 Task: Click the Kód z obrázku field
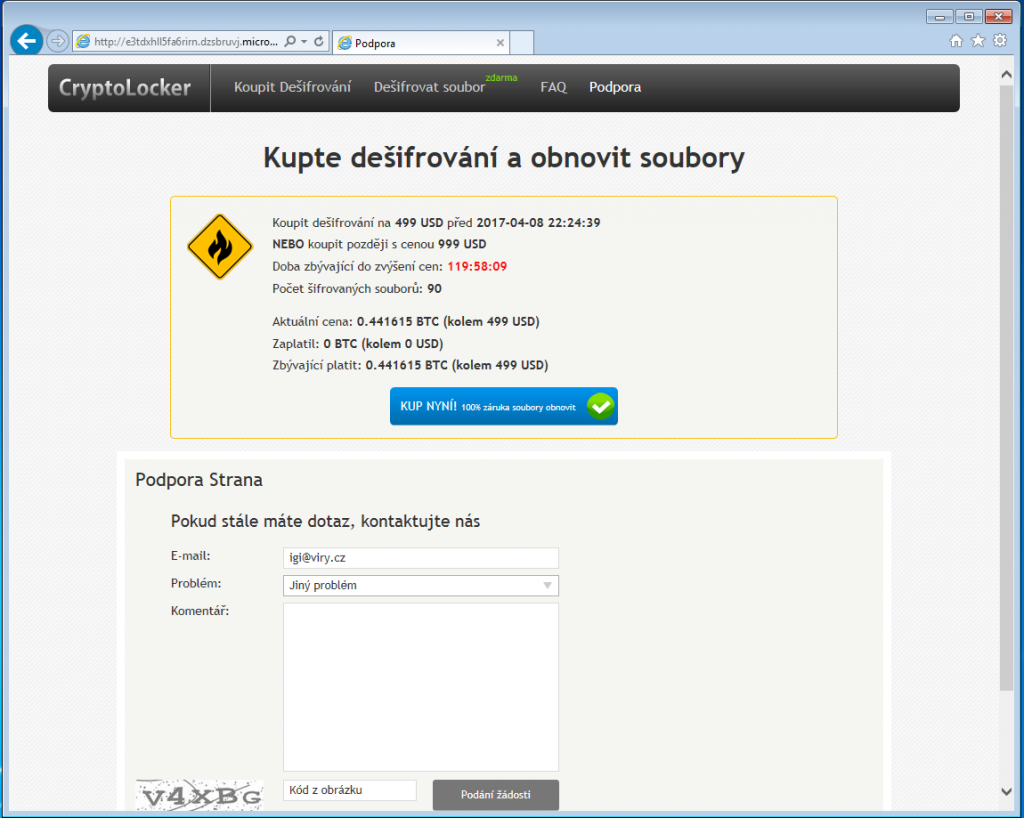pyautogui.click(x=349, y=790)
